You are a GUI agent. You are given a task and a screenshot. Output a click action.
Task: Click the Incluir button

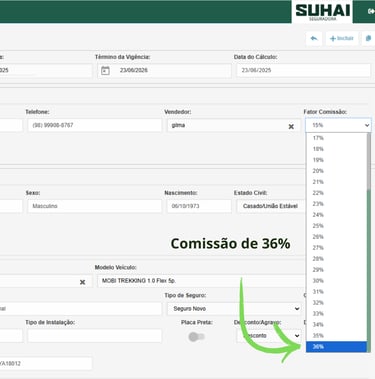click(x=342, y=39)
